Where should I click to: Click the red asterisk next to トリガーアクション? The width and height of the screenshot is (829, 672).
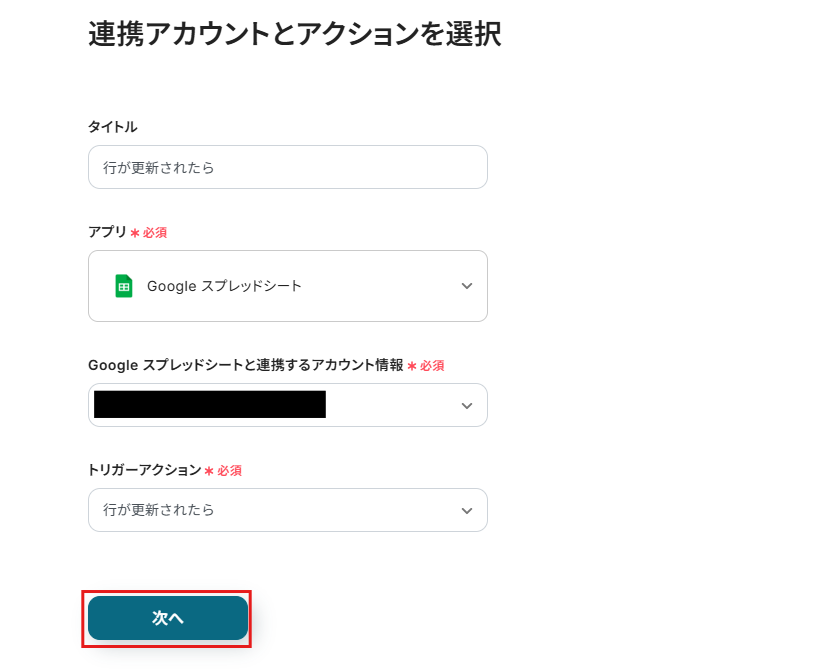(x=209, y=471)
